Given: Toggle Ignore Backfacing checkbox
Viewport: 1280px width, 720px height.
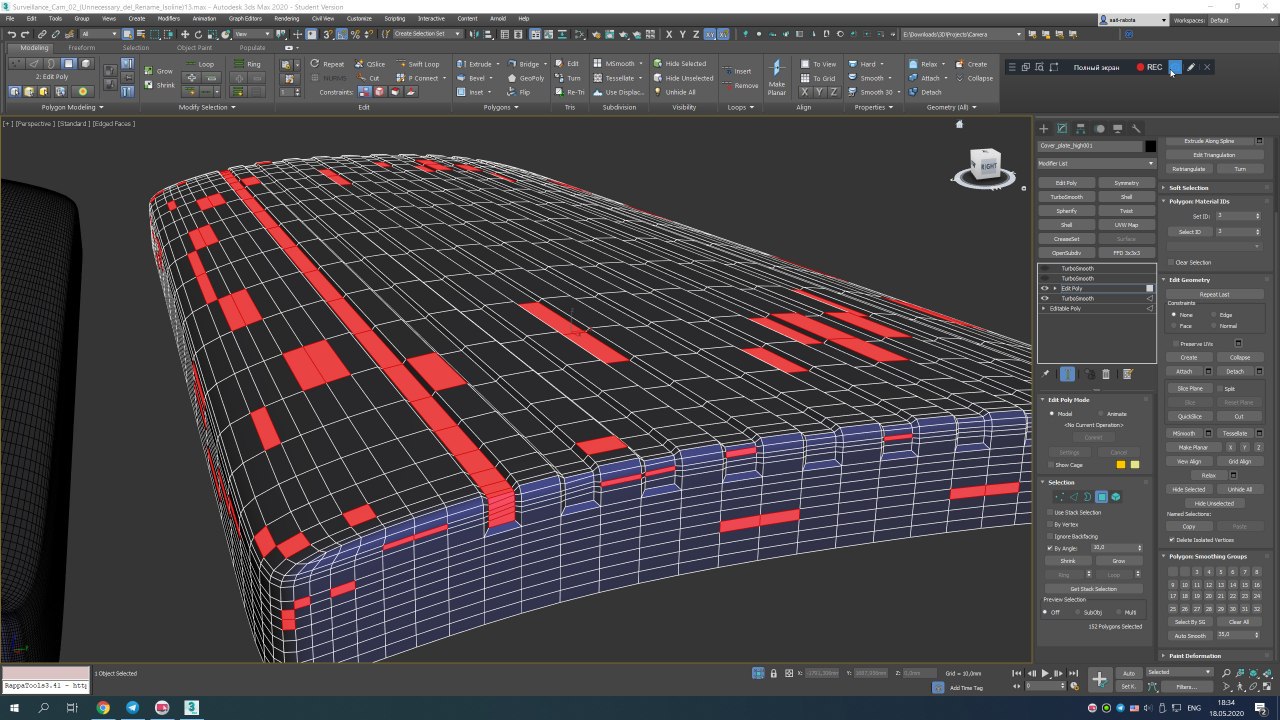Looking at the screenshot, I should [x=1049, y=537].
